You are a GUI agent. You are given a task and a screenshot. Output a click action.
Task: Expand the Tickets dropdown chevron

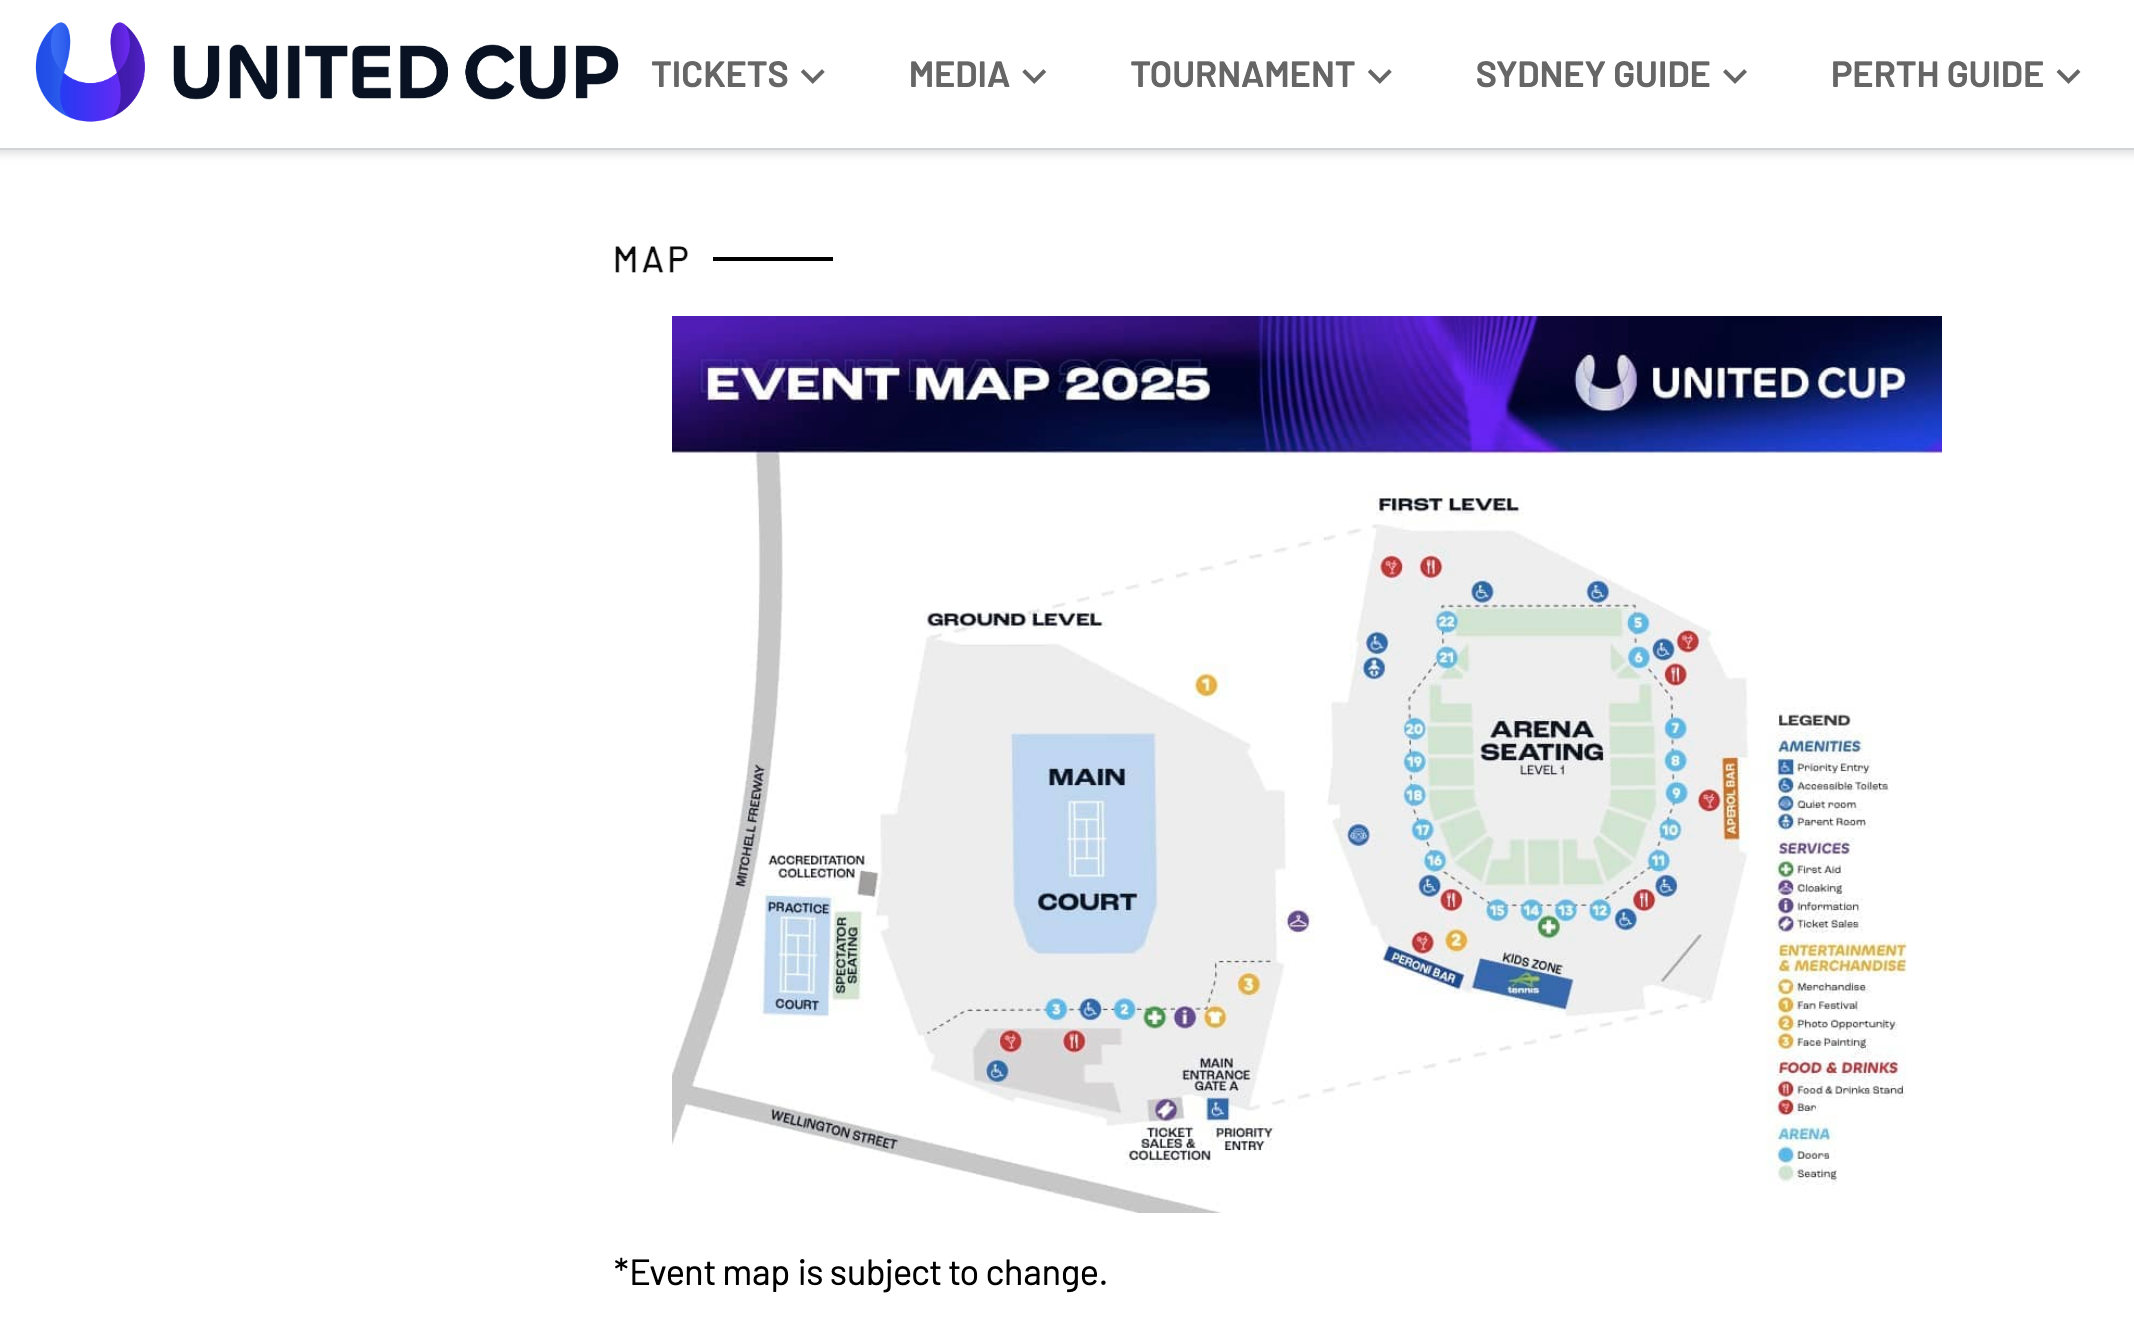pos(813,76)
